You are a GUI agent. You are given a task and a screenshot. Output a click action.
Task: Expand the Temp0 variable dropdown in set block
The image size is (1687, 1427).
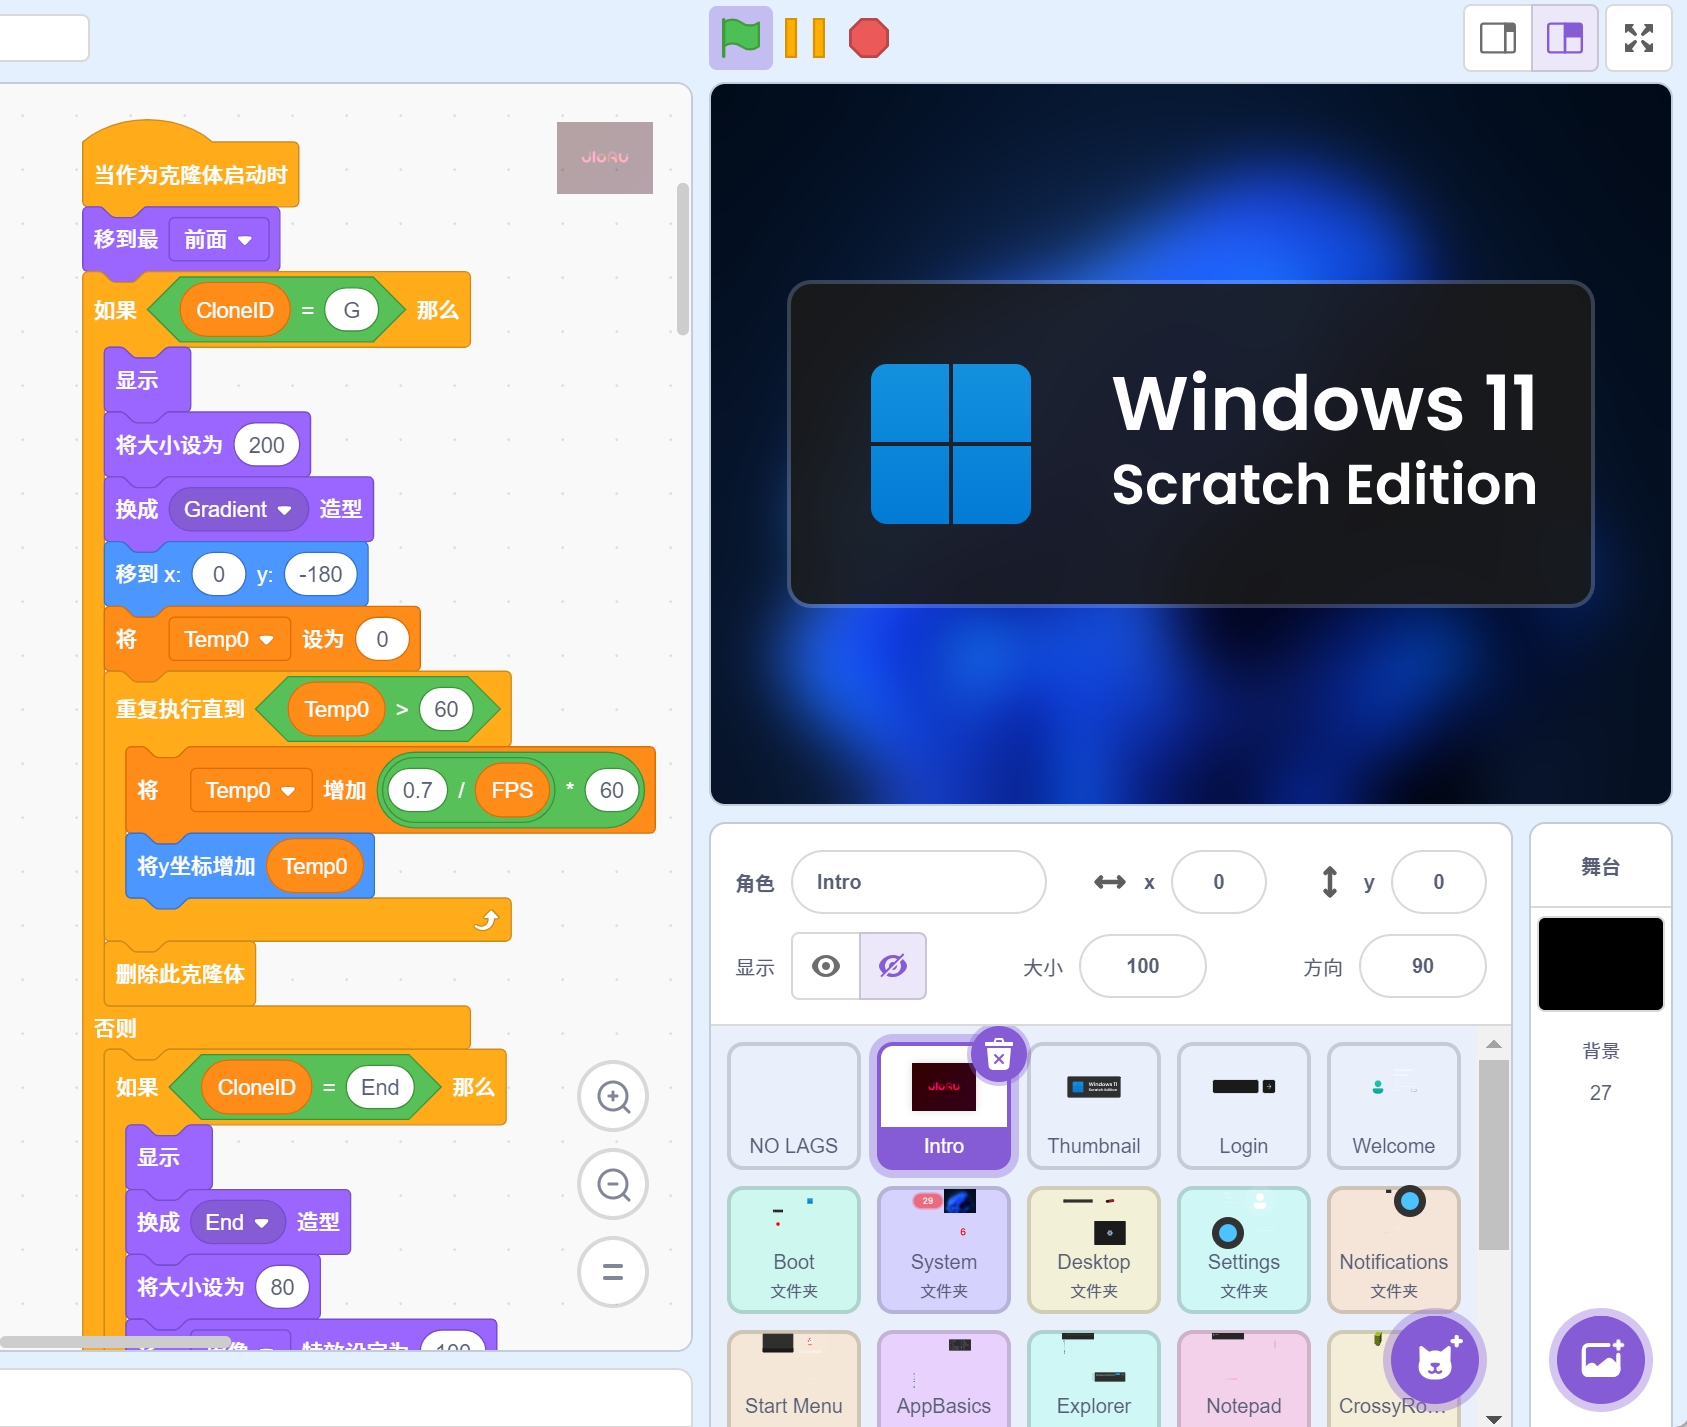click(x=266, y=640)
